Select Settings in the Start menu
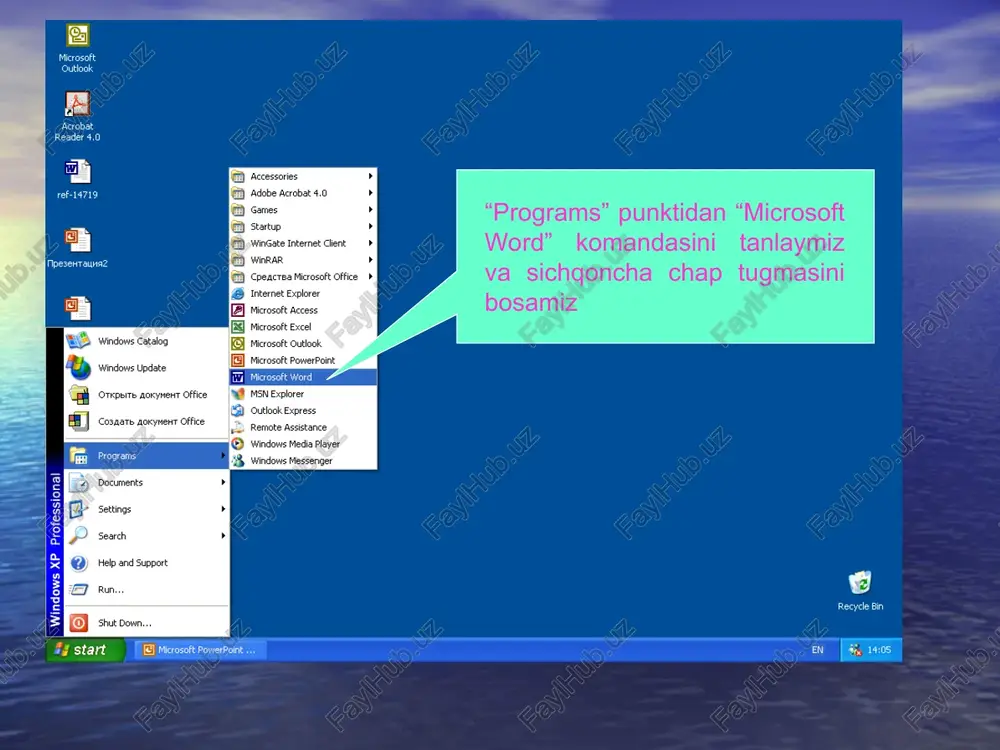Viewport: 1000px width, 750px height. (146, 509)
